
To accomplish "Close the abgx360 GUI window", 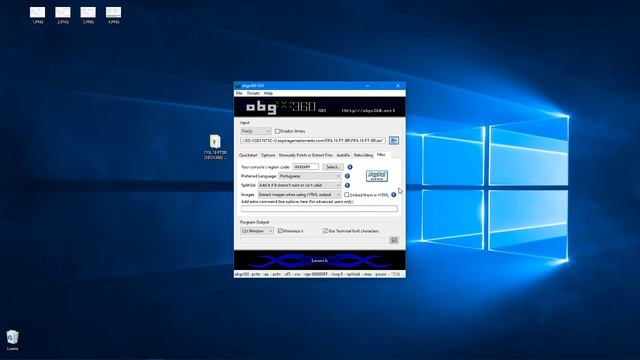I will [398, 86].
